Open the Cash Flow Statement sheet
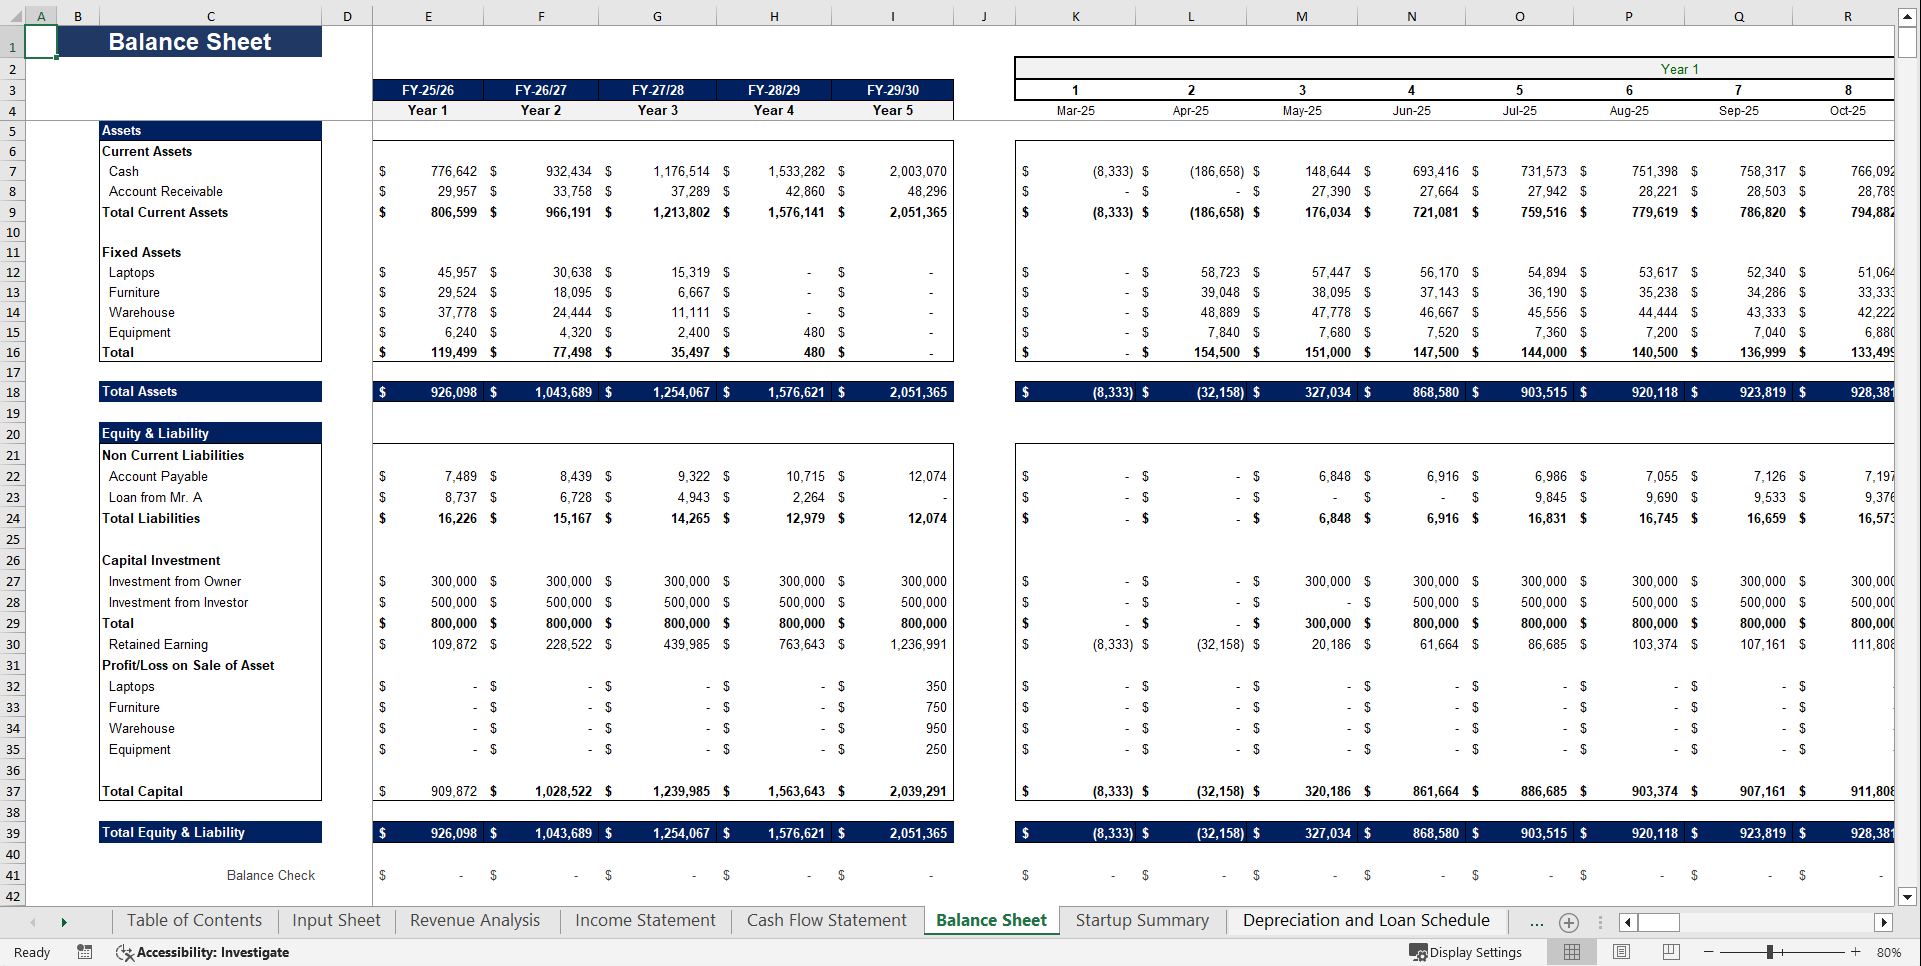The image size is (1921, 966). 826,920
